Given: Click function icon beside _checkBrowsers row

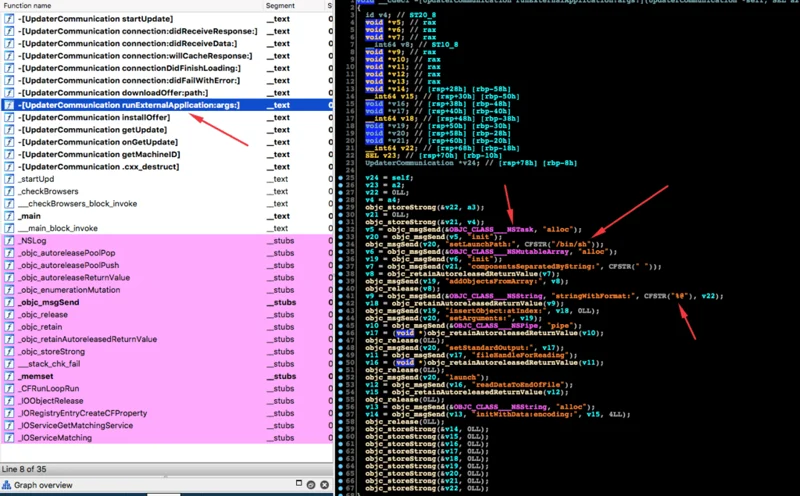Looking at the screenshot, I should (9, 191).
